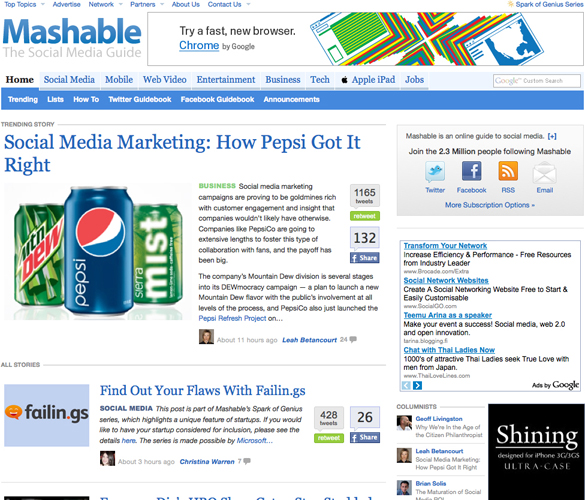The width and height of the screenshot is (585, 500).
Task: Click Christina Warren author avatar
Action: pos(107,458)
